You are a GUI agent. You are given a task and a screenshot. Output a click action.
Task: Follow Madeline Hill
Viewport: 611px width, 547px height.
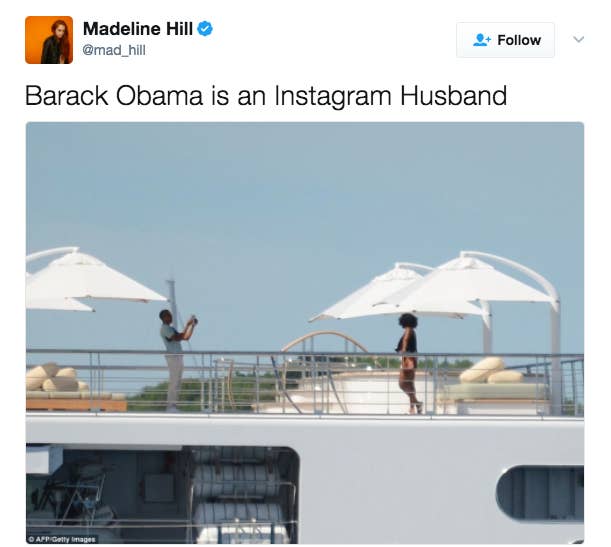(505, 40)
